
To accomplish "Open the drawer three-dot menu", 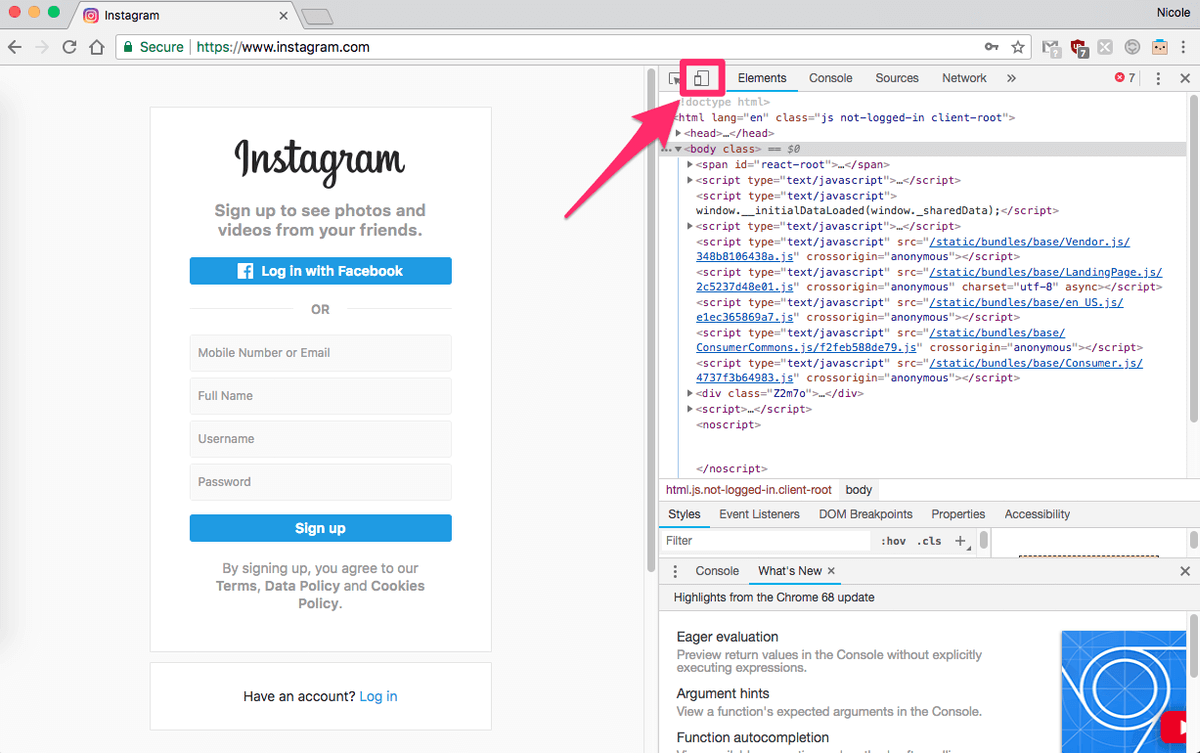I will click(x=675, y=571).
